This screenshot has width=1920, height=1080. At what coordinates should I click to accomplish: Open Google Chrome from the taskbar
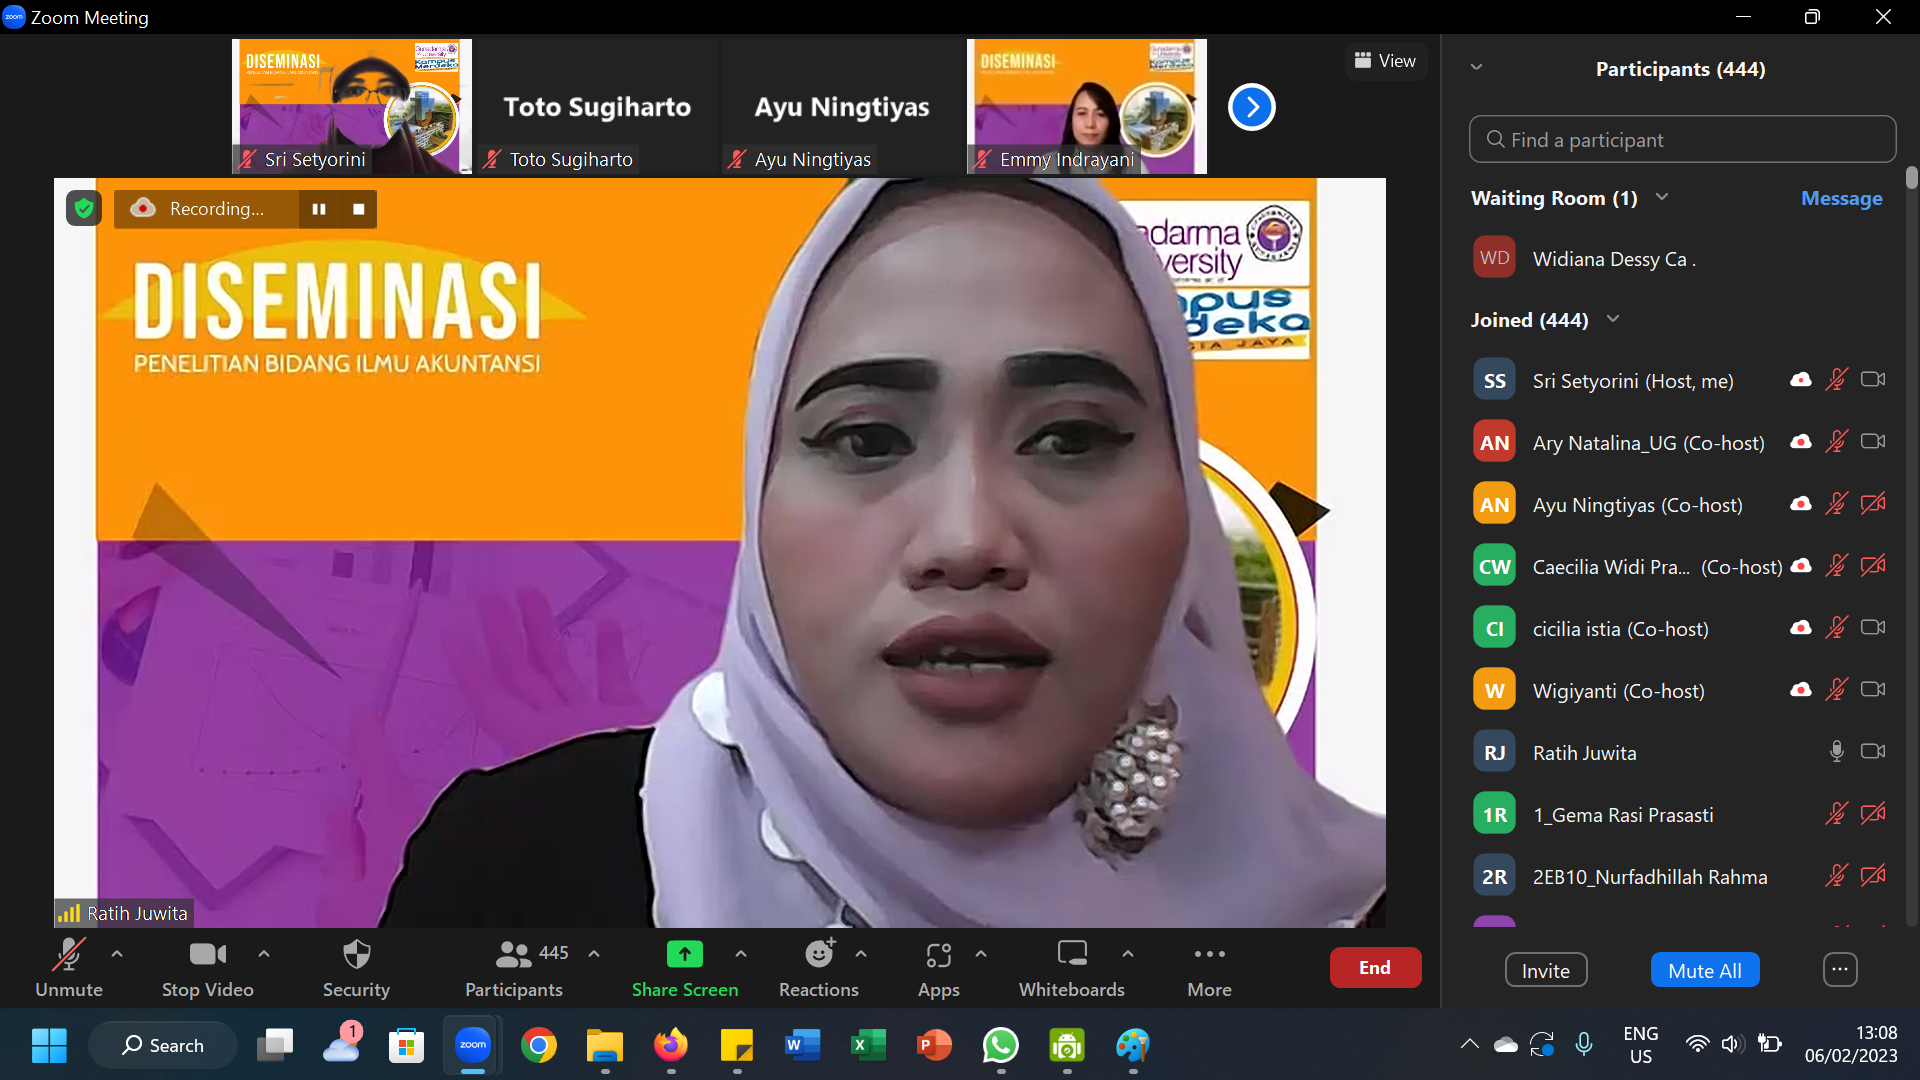(x=538, y=1045)
